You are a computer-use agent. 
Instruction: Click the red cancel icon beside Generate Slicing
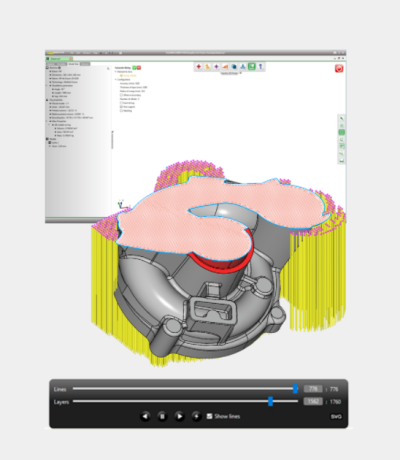[x=139, y=68]
